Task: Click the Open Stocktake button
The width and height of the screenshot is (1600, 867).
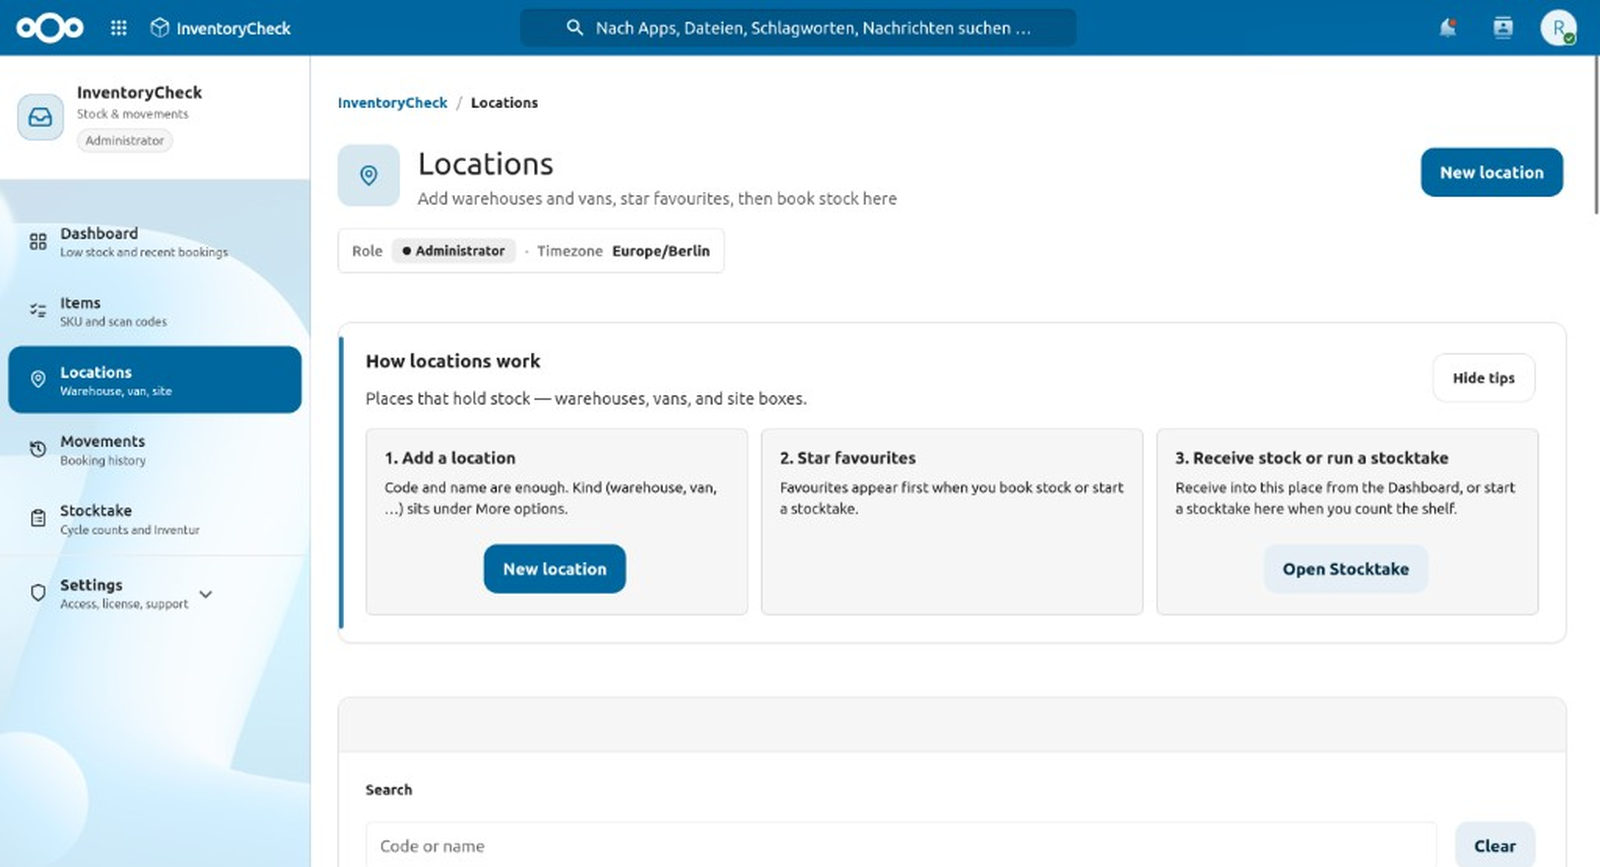Action: pos(1345,569)
